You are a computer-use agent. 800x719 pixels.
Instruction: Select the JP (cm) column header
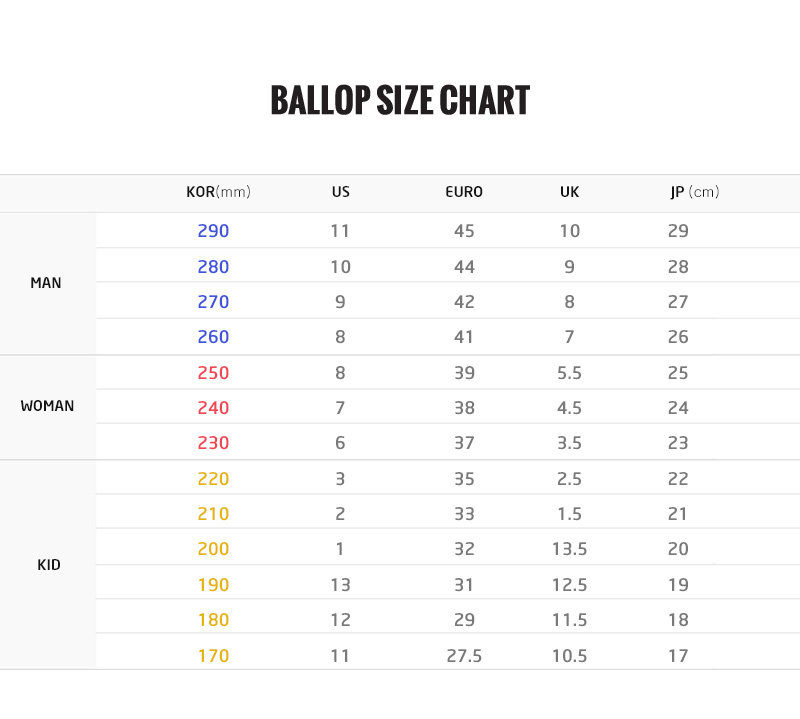[x=694, y=192]
